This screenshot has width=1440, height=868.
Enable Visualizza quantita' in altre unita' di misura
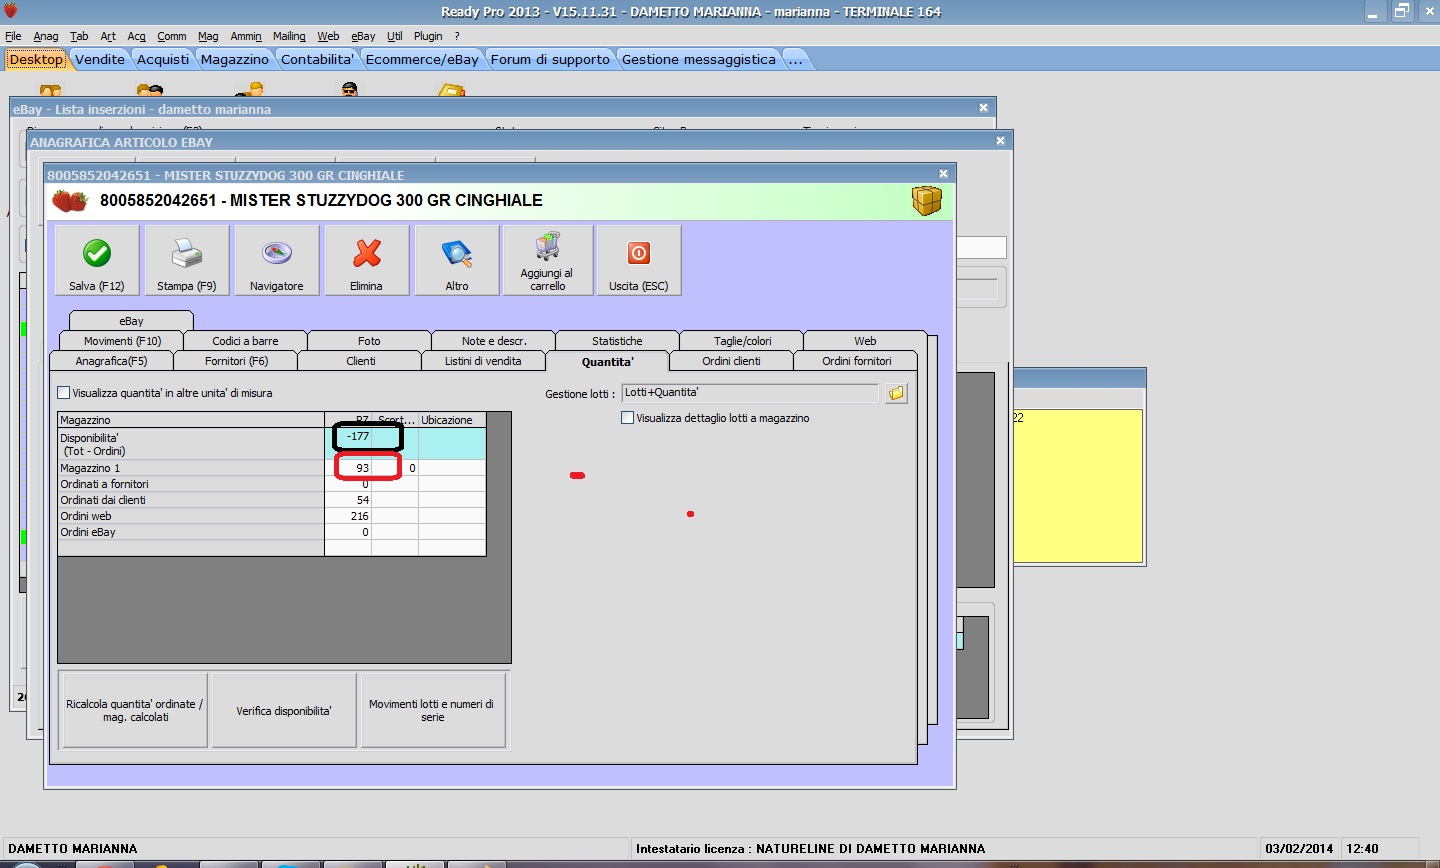[64, 393]
